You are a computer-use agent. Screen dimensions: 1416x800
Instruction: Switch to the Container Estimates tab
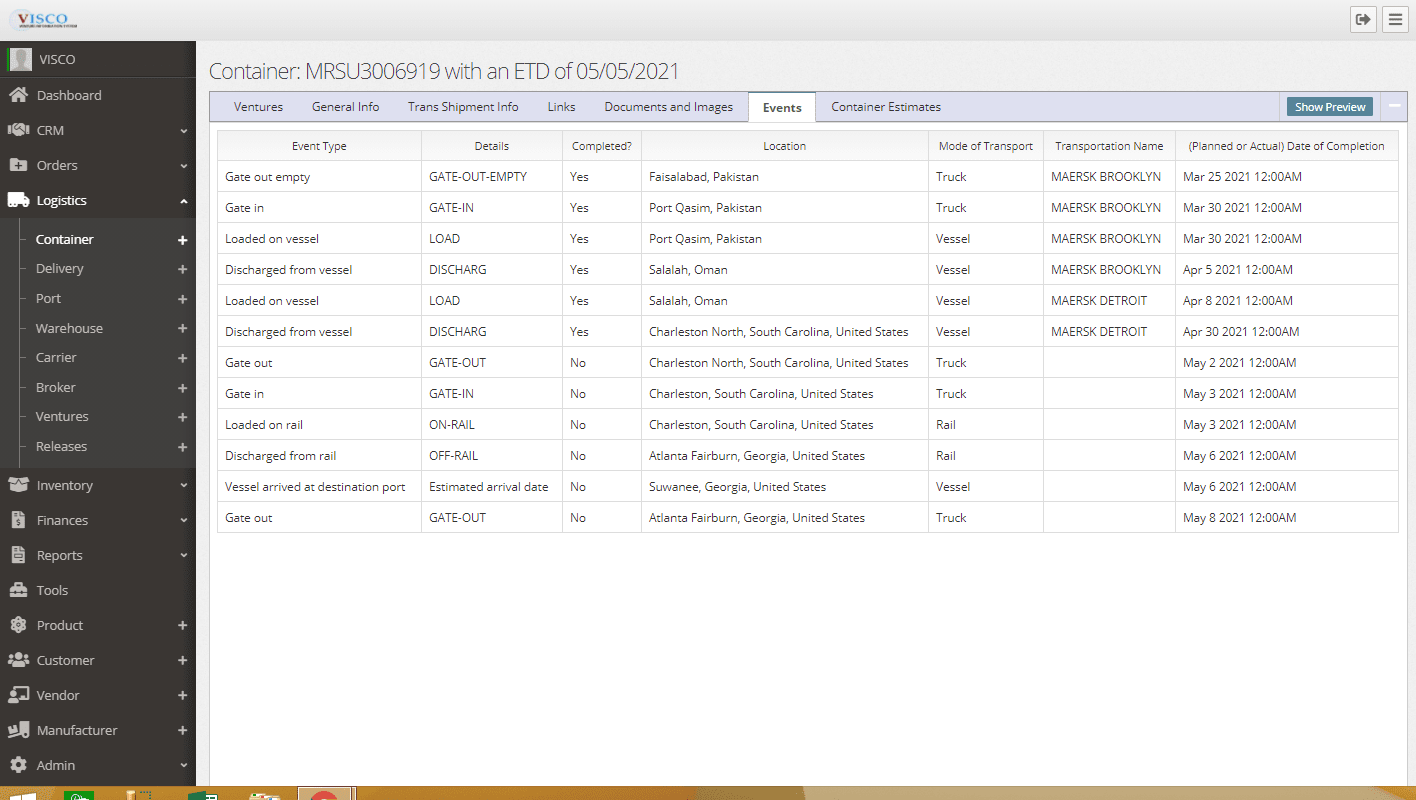[885, 107]
